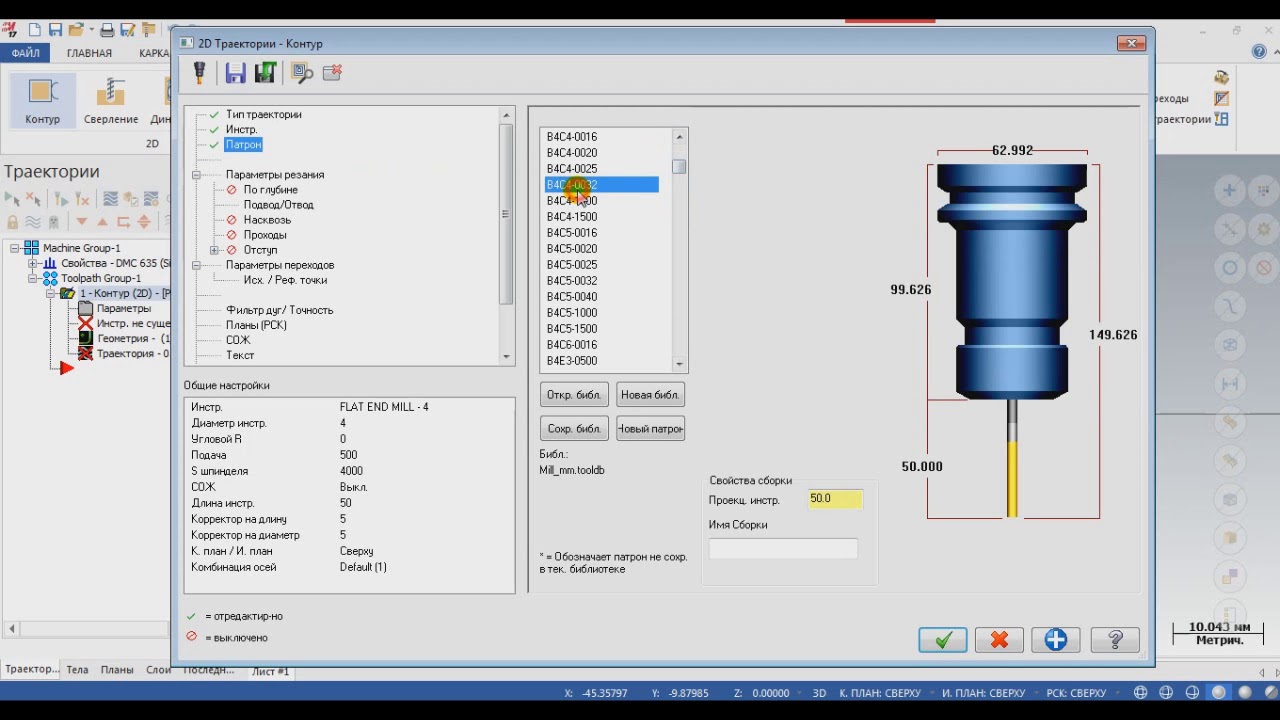Click the Новый патрон button
This screenshot has width=1280, height=720.
click(x=650, y=429)
